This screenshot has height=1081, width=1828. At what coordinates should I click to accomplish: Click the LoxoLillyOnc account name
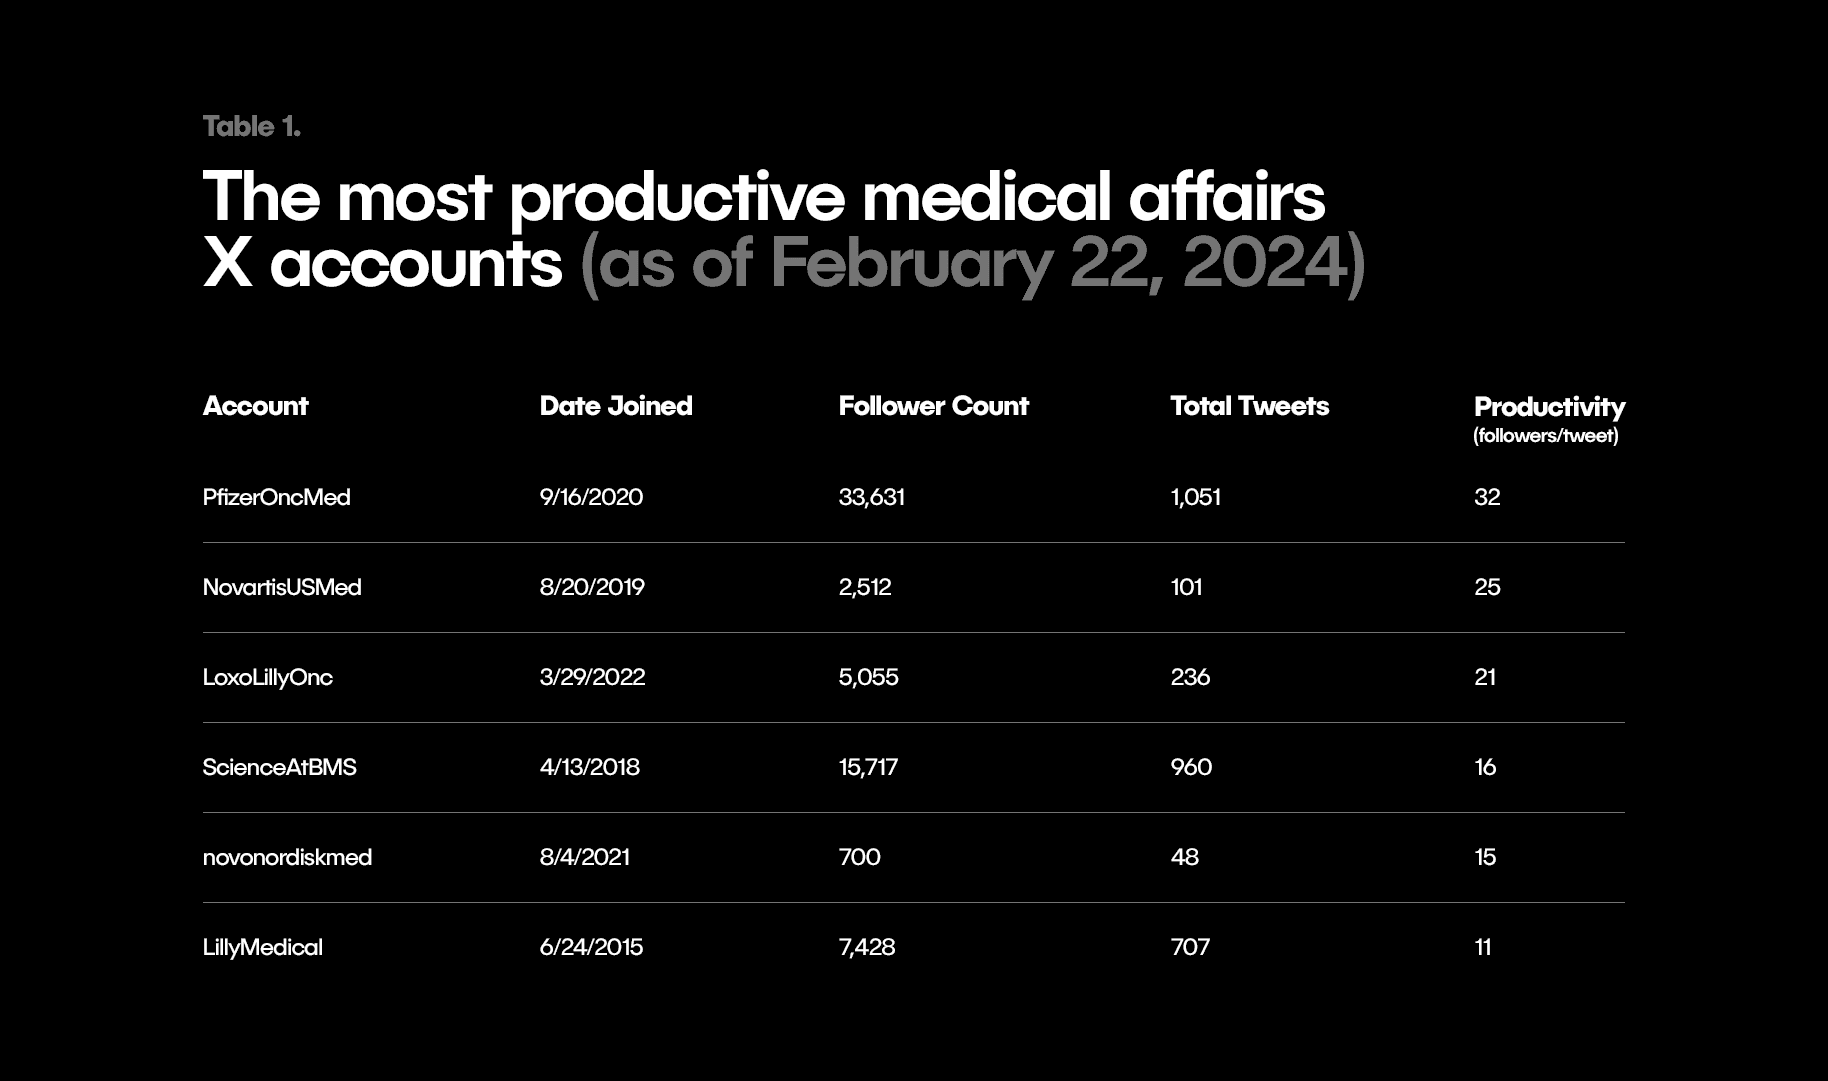(267, 677)
